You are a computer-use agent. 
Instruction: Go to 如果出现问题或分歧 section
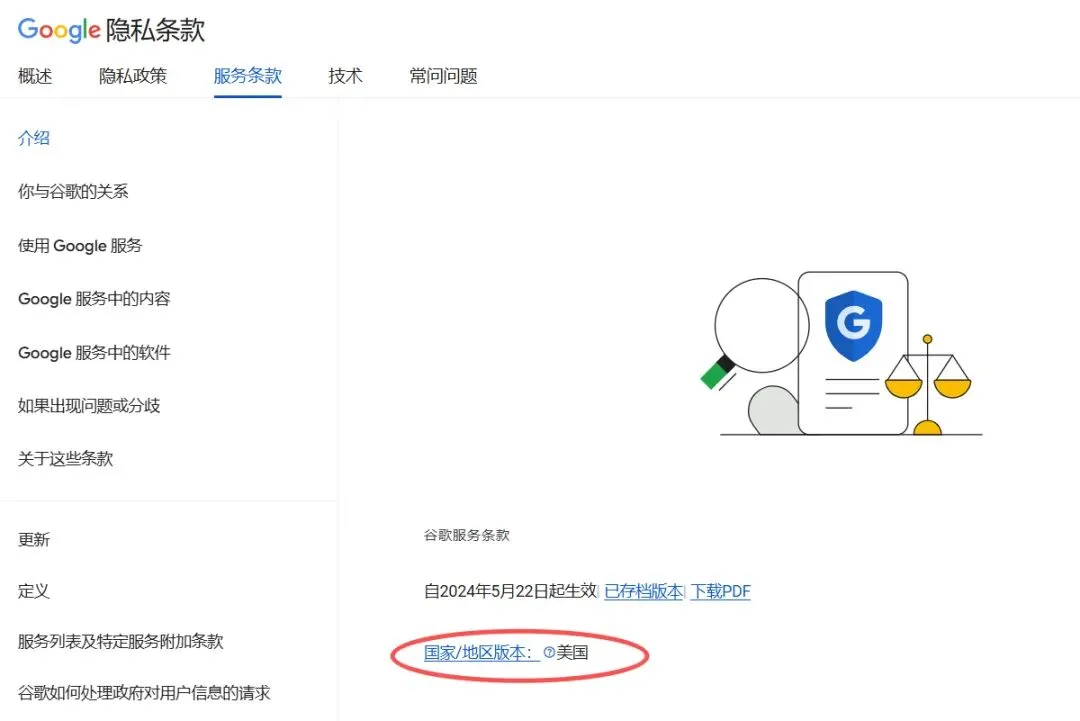[89, 406]
